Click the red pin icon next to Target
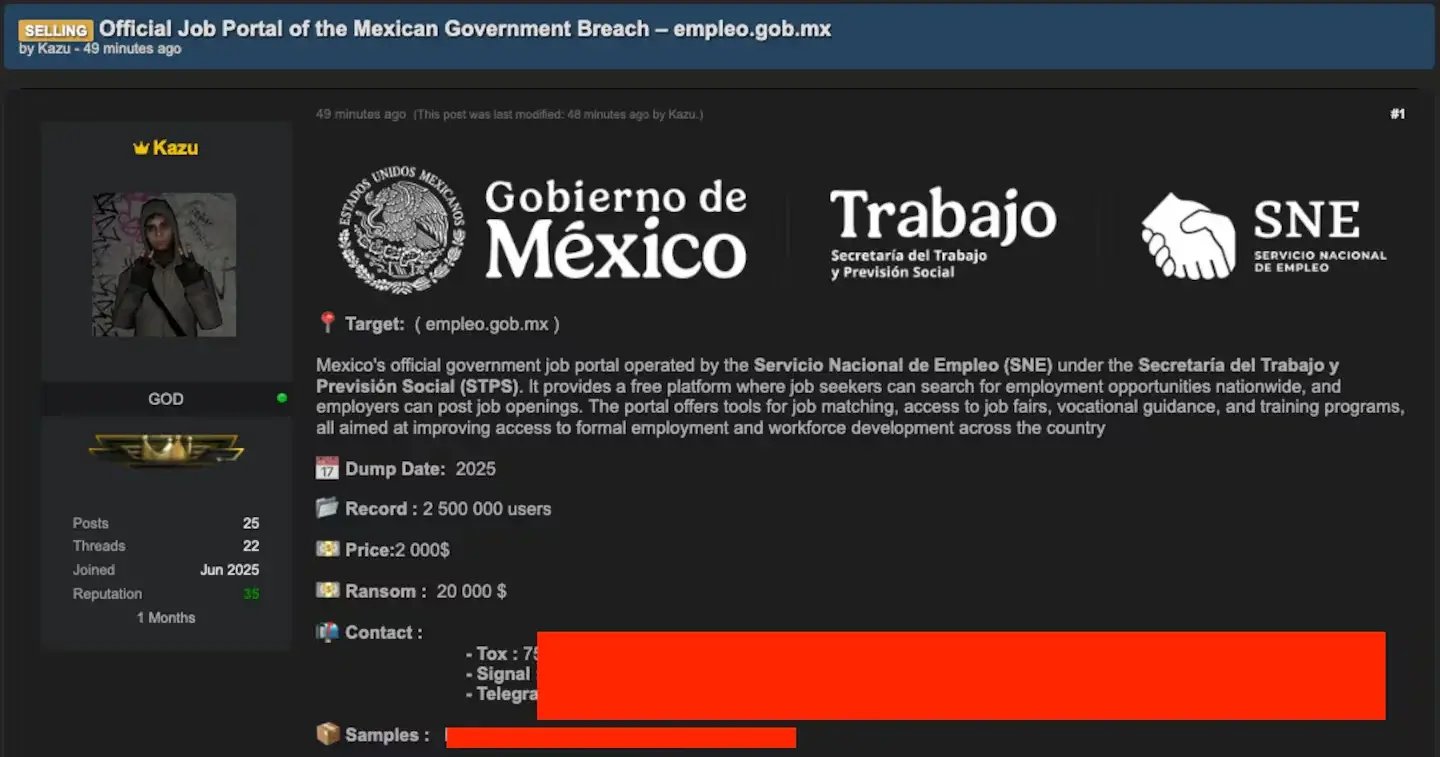This screenshot has width=1440, height=757. click(x=327, y=323)
